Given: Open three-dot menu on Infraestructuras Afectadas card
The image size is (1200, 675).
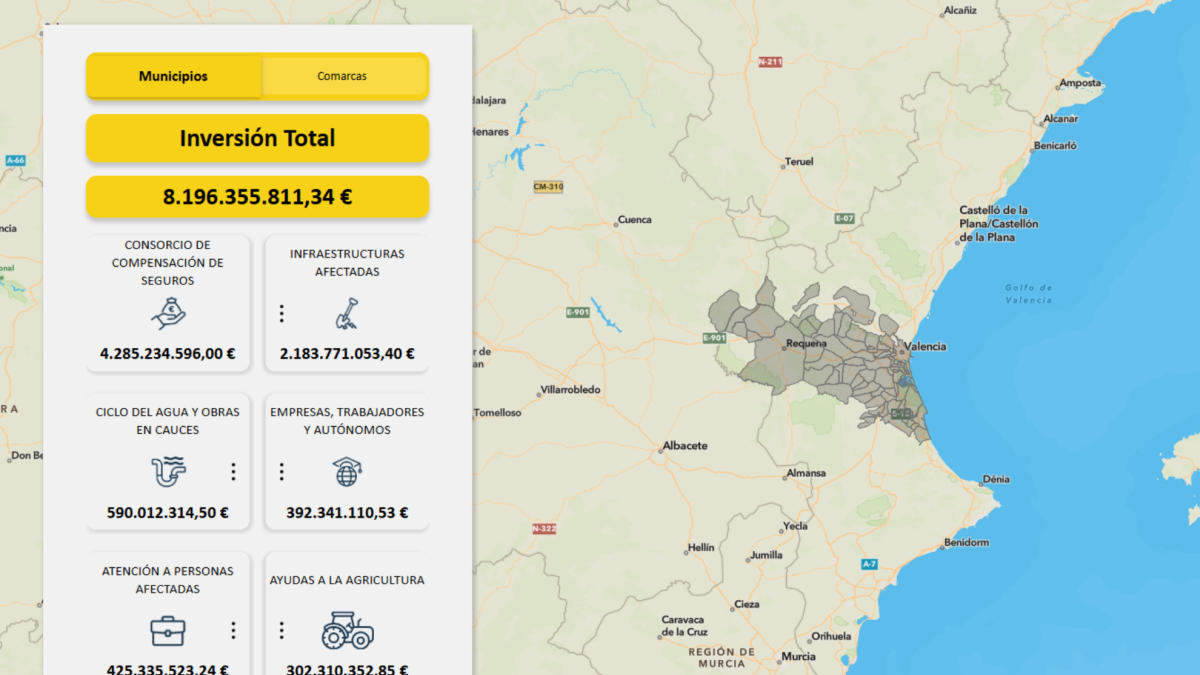Looking at the screenshot, I should coord(282,314).
